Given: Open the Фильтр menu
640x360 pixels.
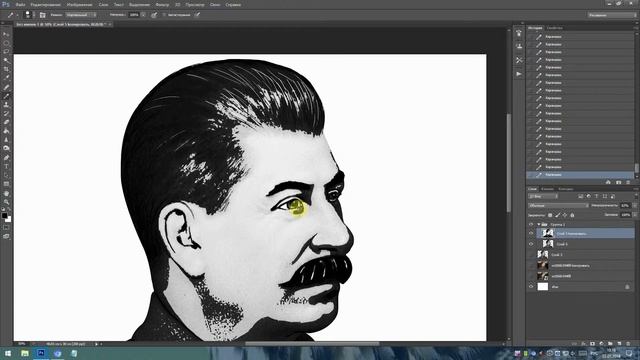Looking at the screenshot, I should [x=162, y=4].
